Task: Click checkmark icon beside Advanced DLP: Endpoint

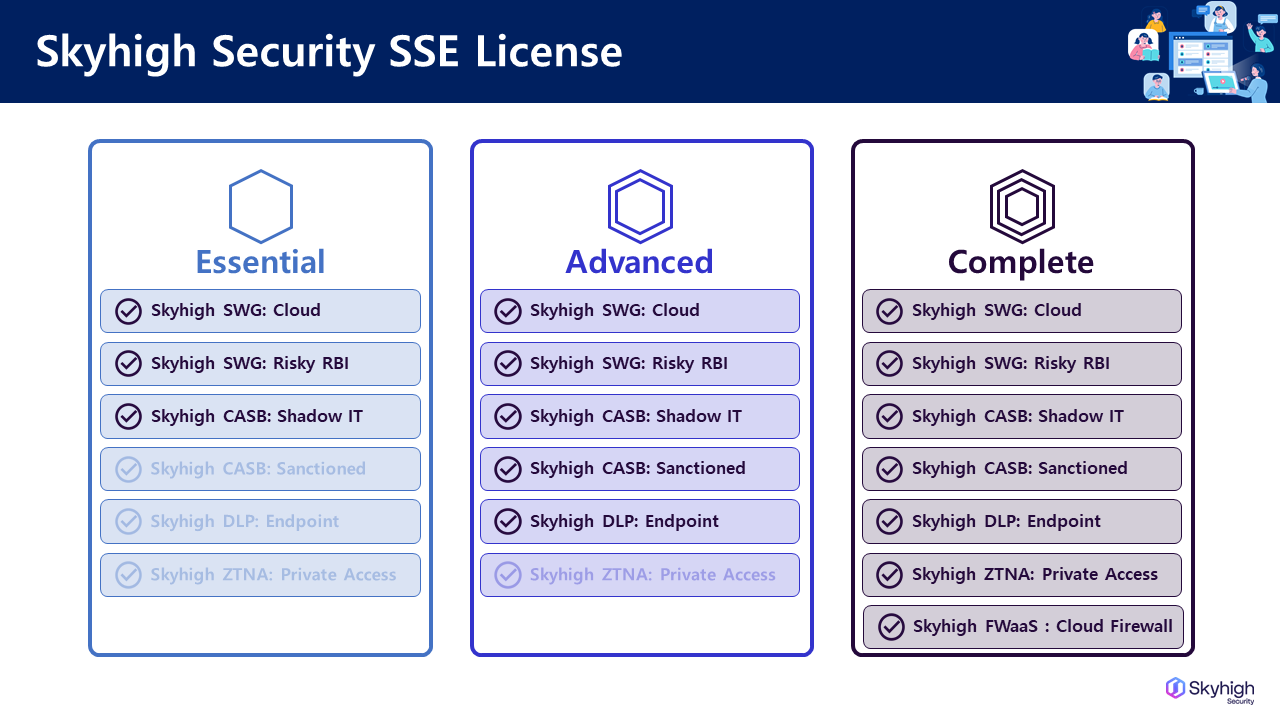Action: [x=508, y=522]
